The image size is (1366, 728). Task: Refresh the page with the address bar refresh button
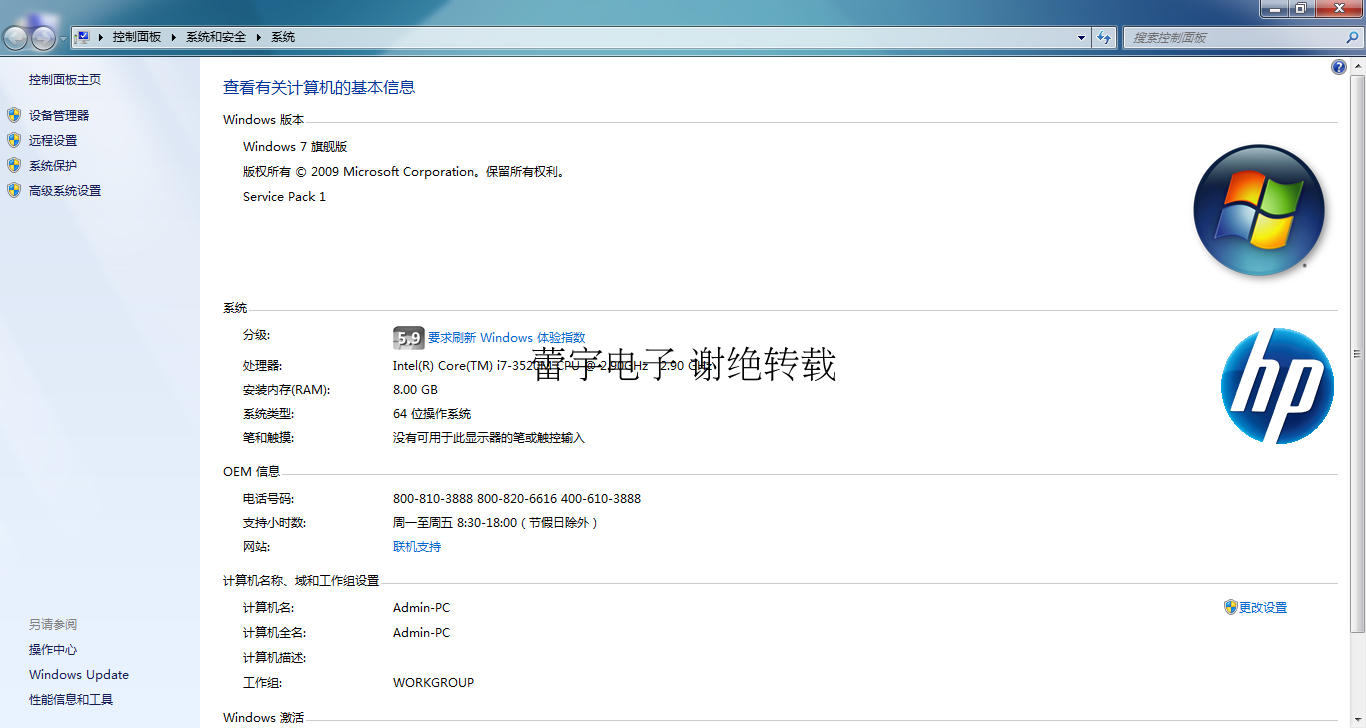point(1104,38)
